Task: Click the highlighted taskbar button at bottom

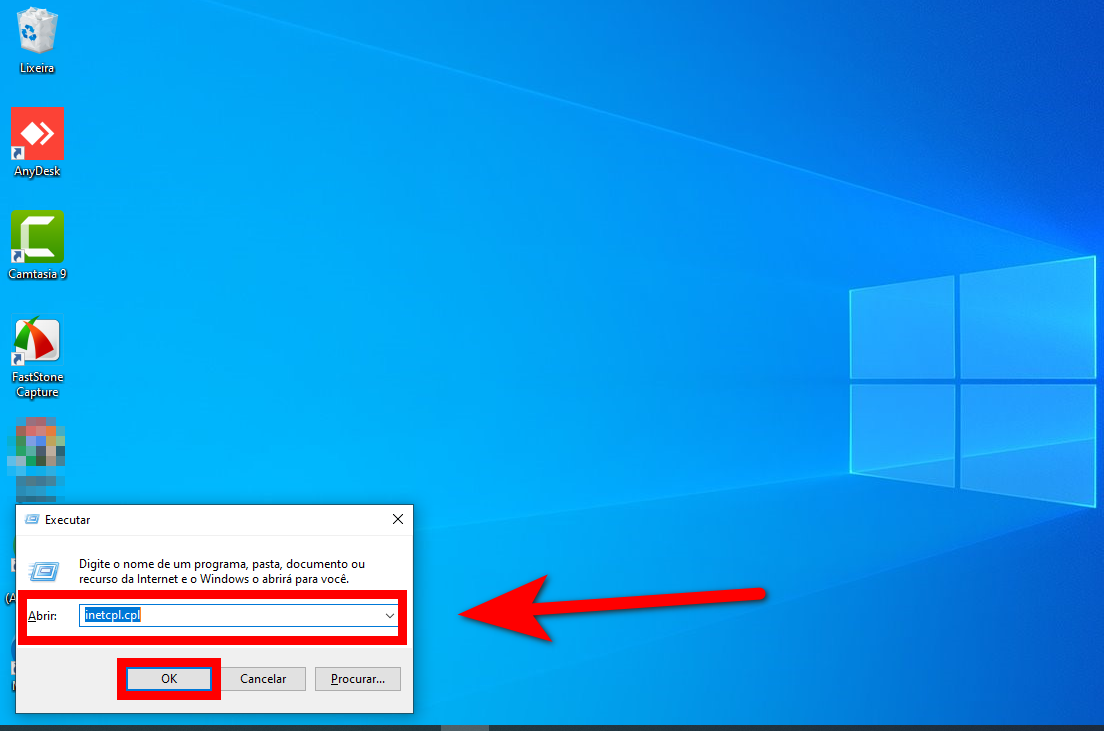Action: [464, 727]
